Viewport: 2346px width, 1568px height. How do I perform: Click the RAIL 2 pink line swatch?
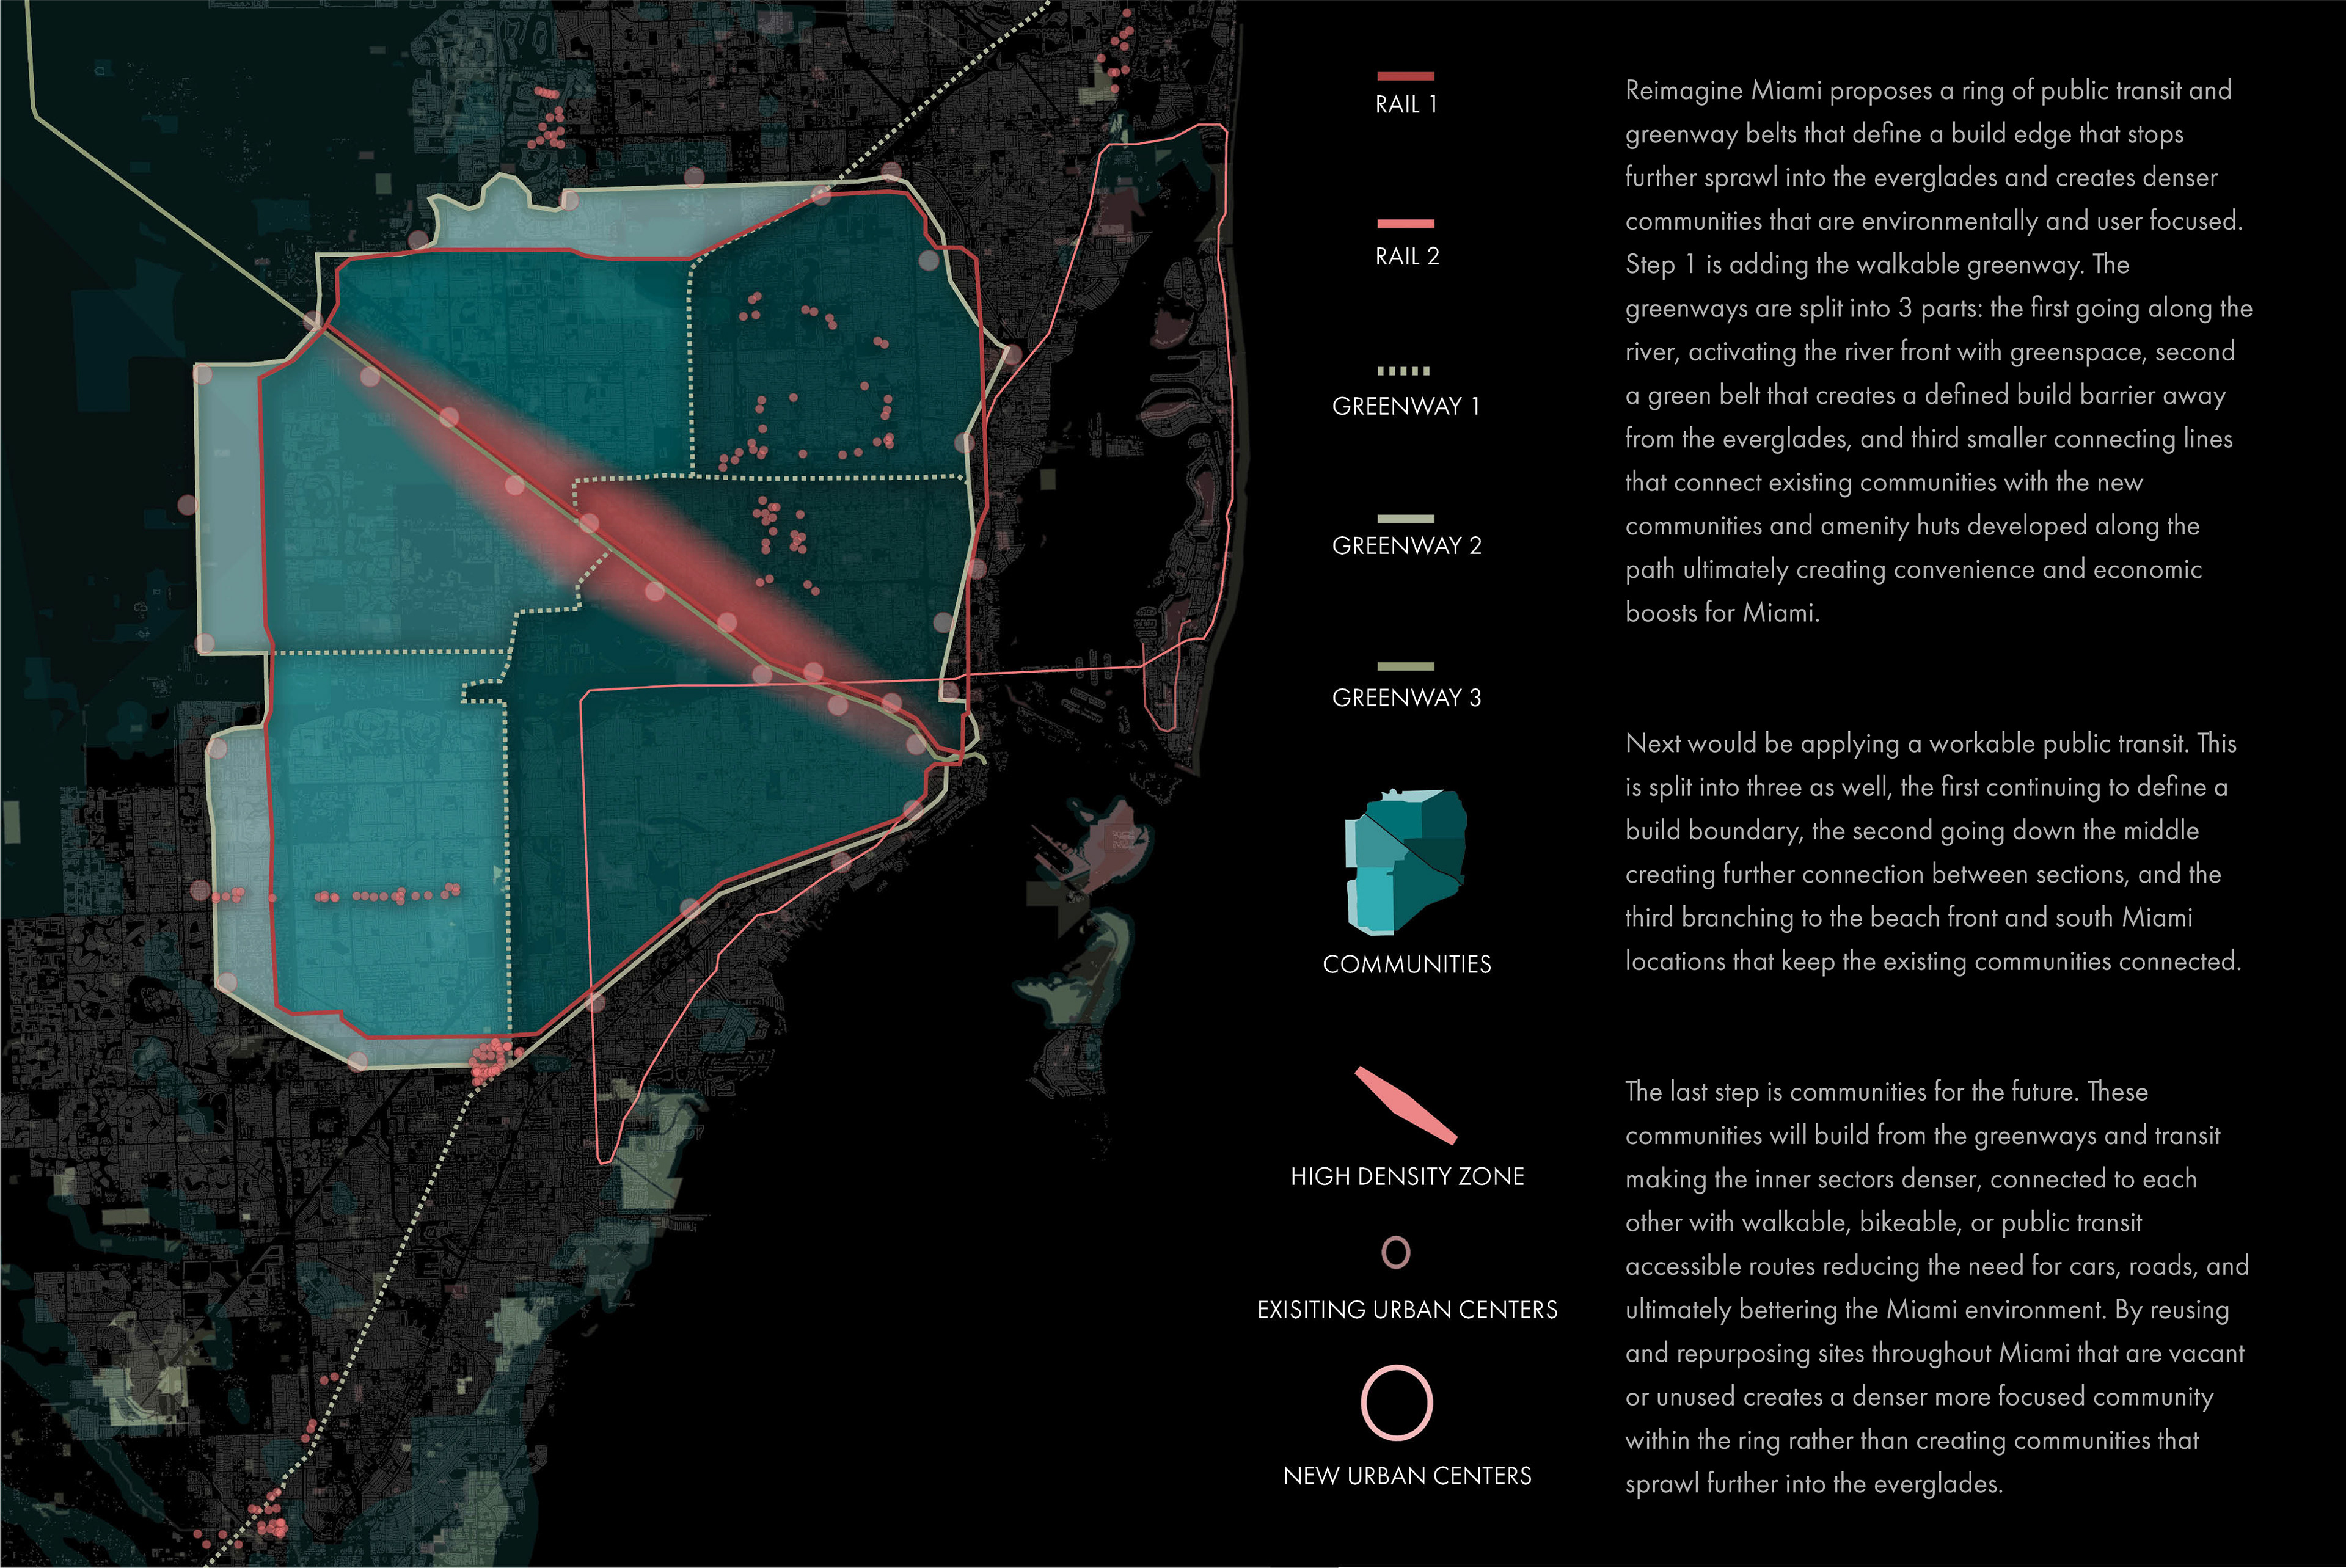(1405, 223)
